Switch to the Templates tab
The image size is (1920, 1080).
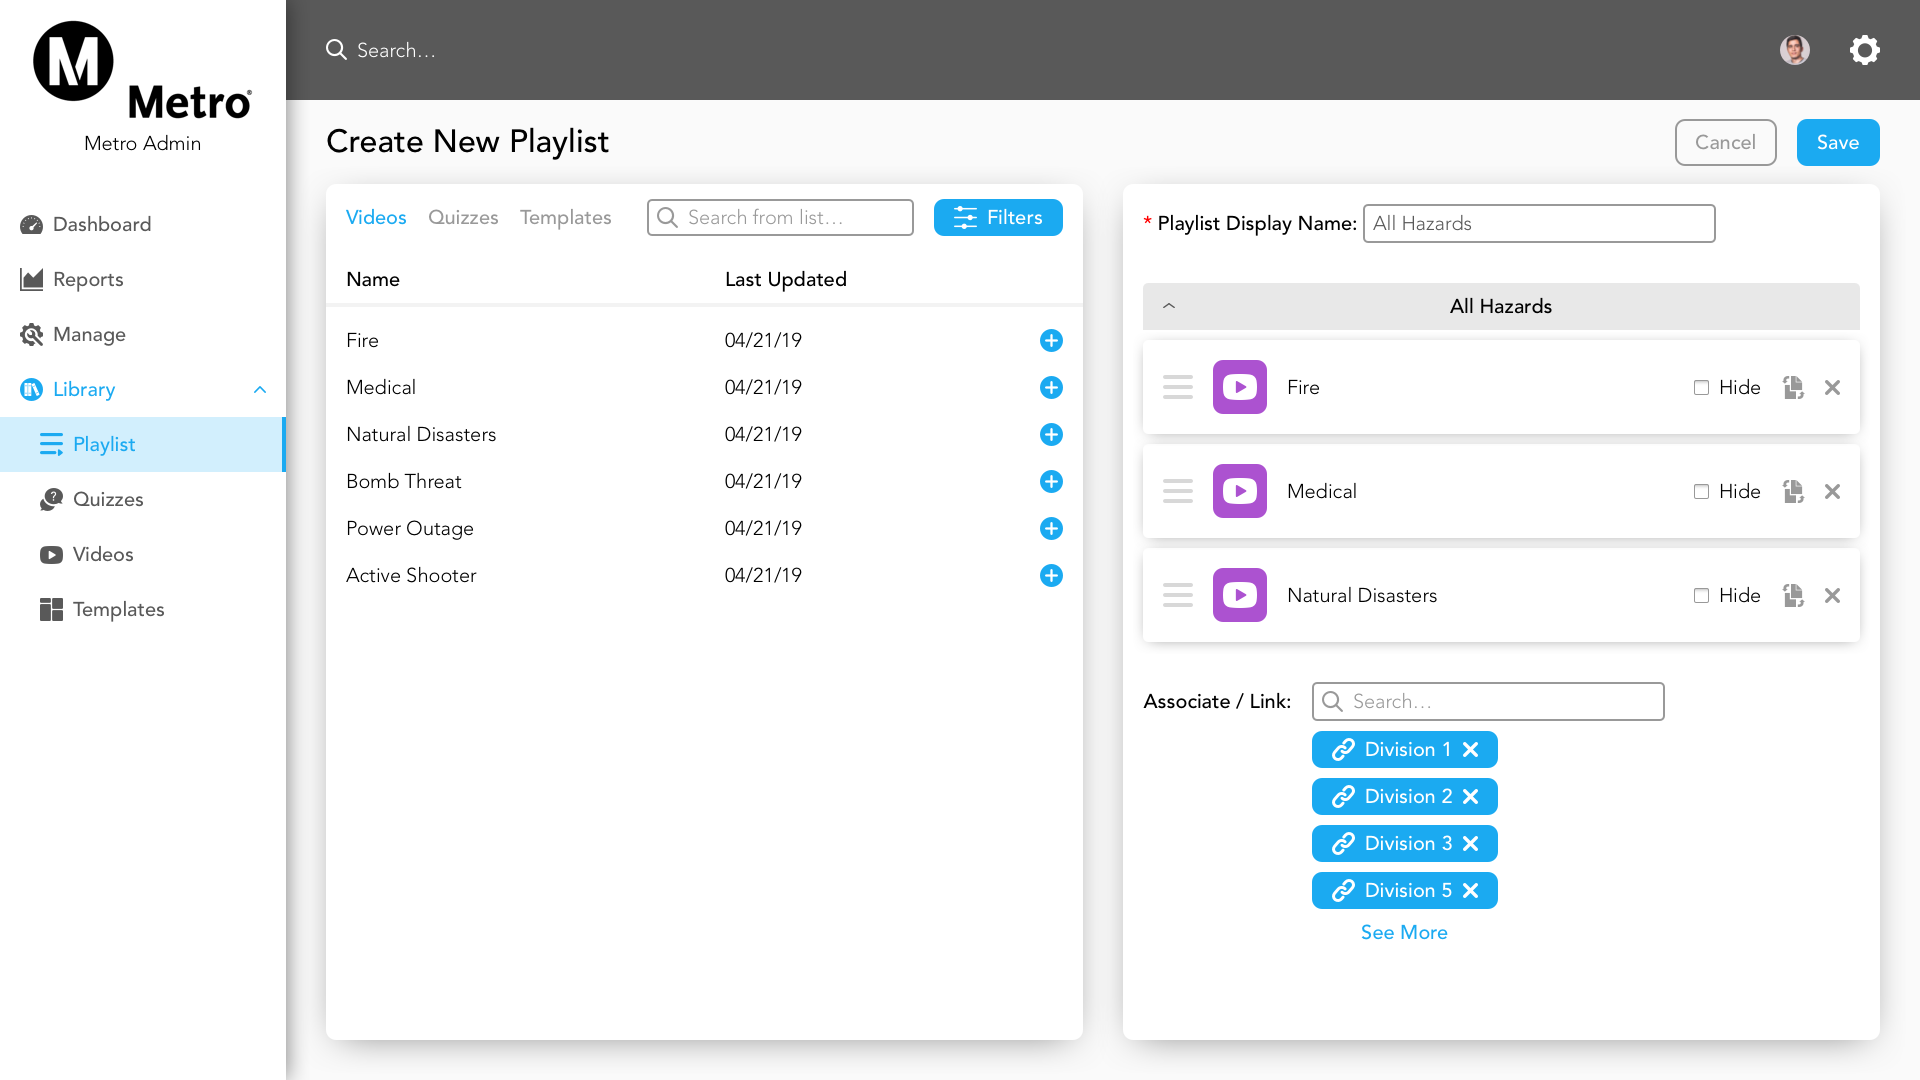click(565, 217)
